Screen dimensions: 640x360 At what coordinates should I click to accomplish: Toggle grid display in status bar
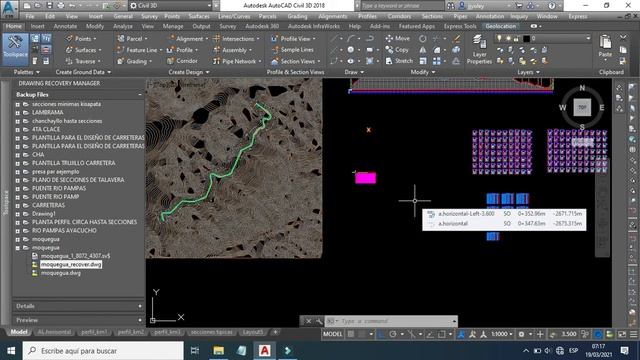tap(351, 334)
